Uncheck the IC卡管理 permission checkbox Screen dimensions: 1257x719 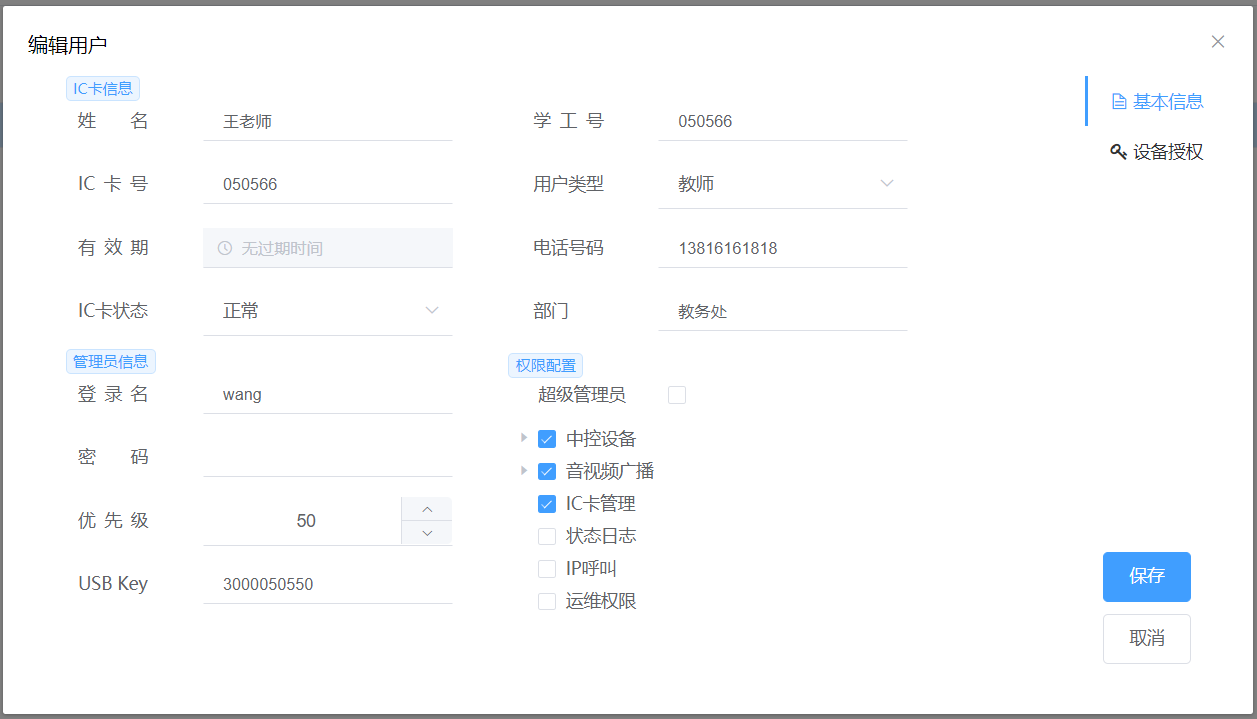pos(547,504)
